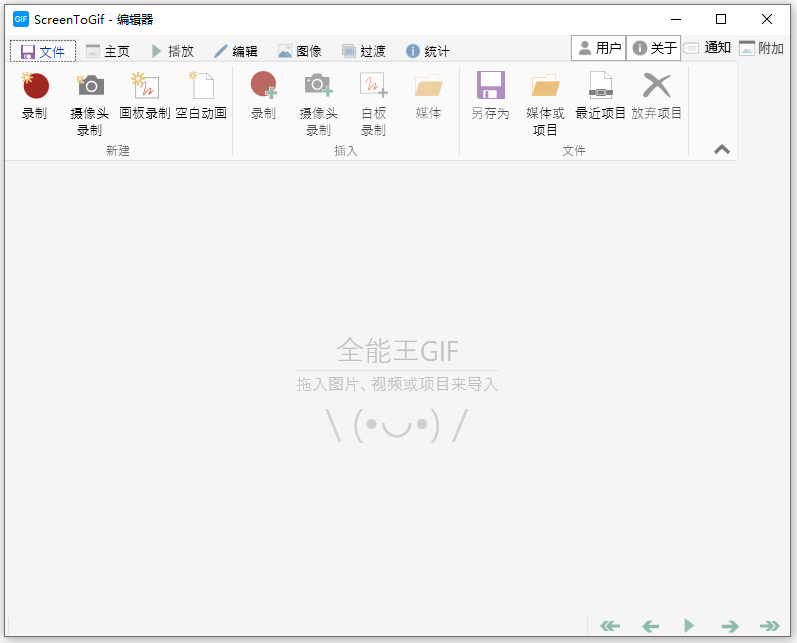Open recent projects (最近项目)
Image resolution: width=797 pixels, height=643 pixels.
[x=600, y=96]
